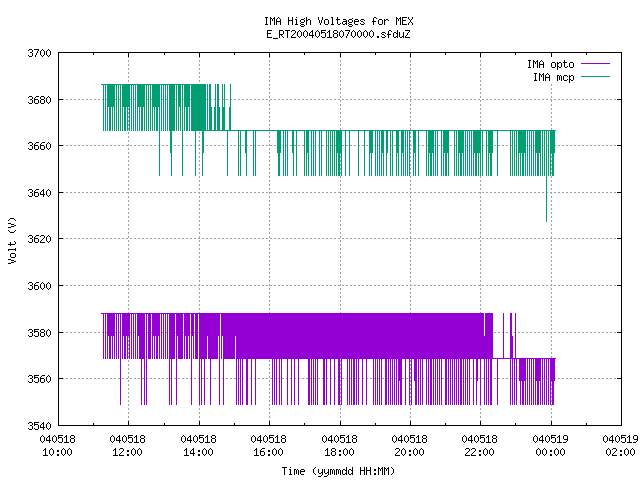
Task: Click the 3680 y-axis tick label
Action: (39, 100)
